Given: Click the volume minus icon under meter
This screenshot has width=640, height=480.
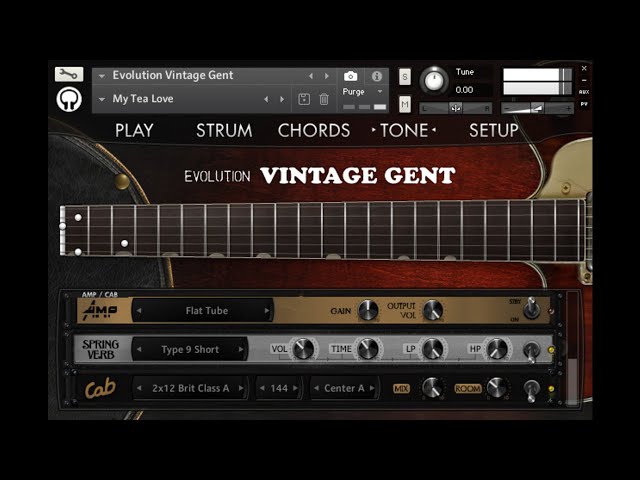Looking at the screenshot, I should tap(507, 109).
